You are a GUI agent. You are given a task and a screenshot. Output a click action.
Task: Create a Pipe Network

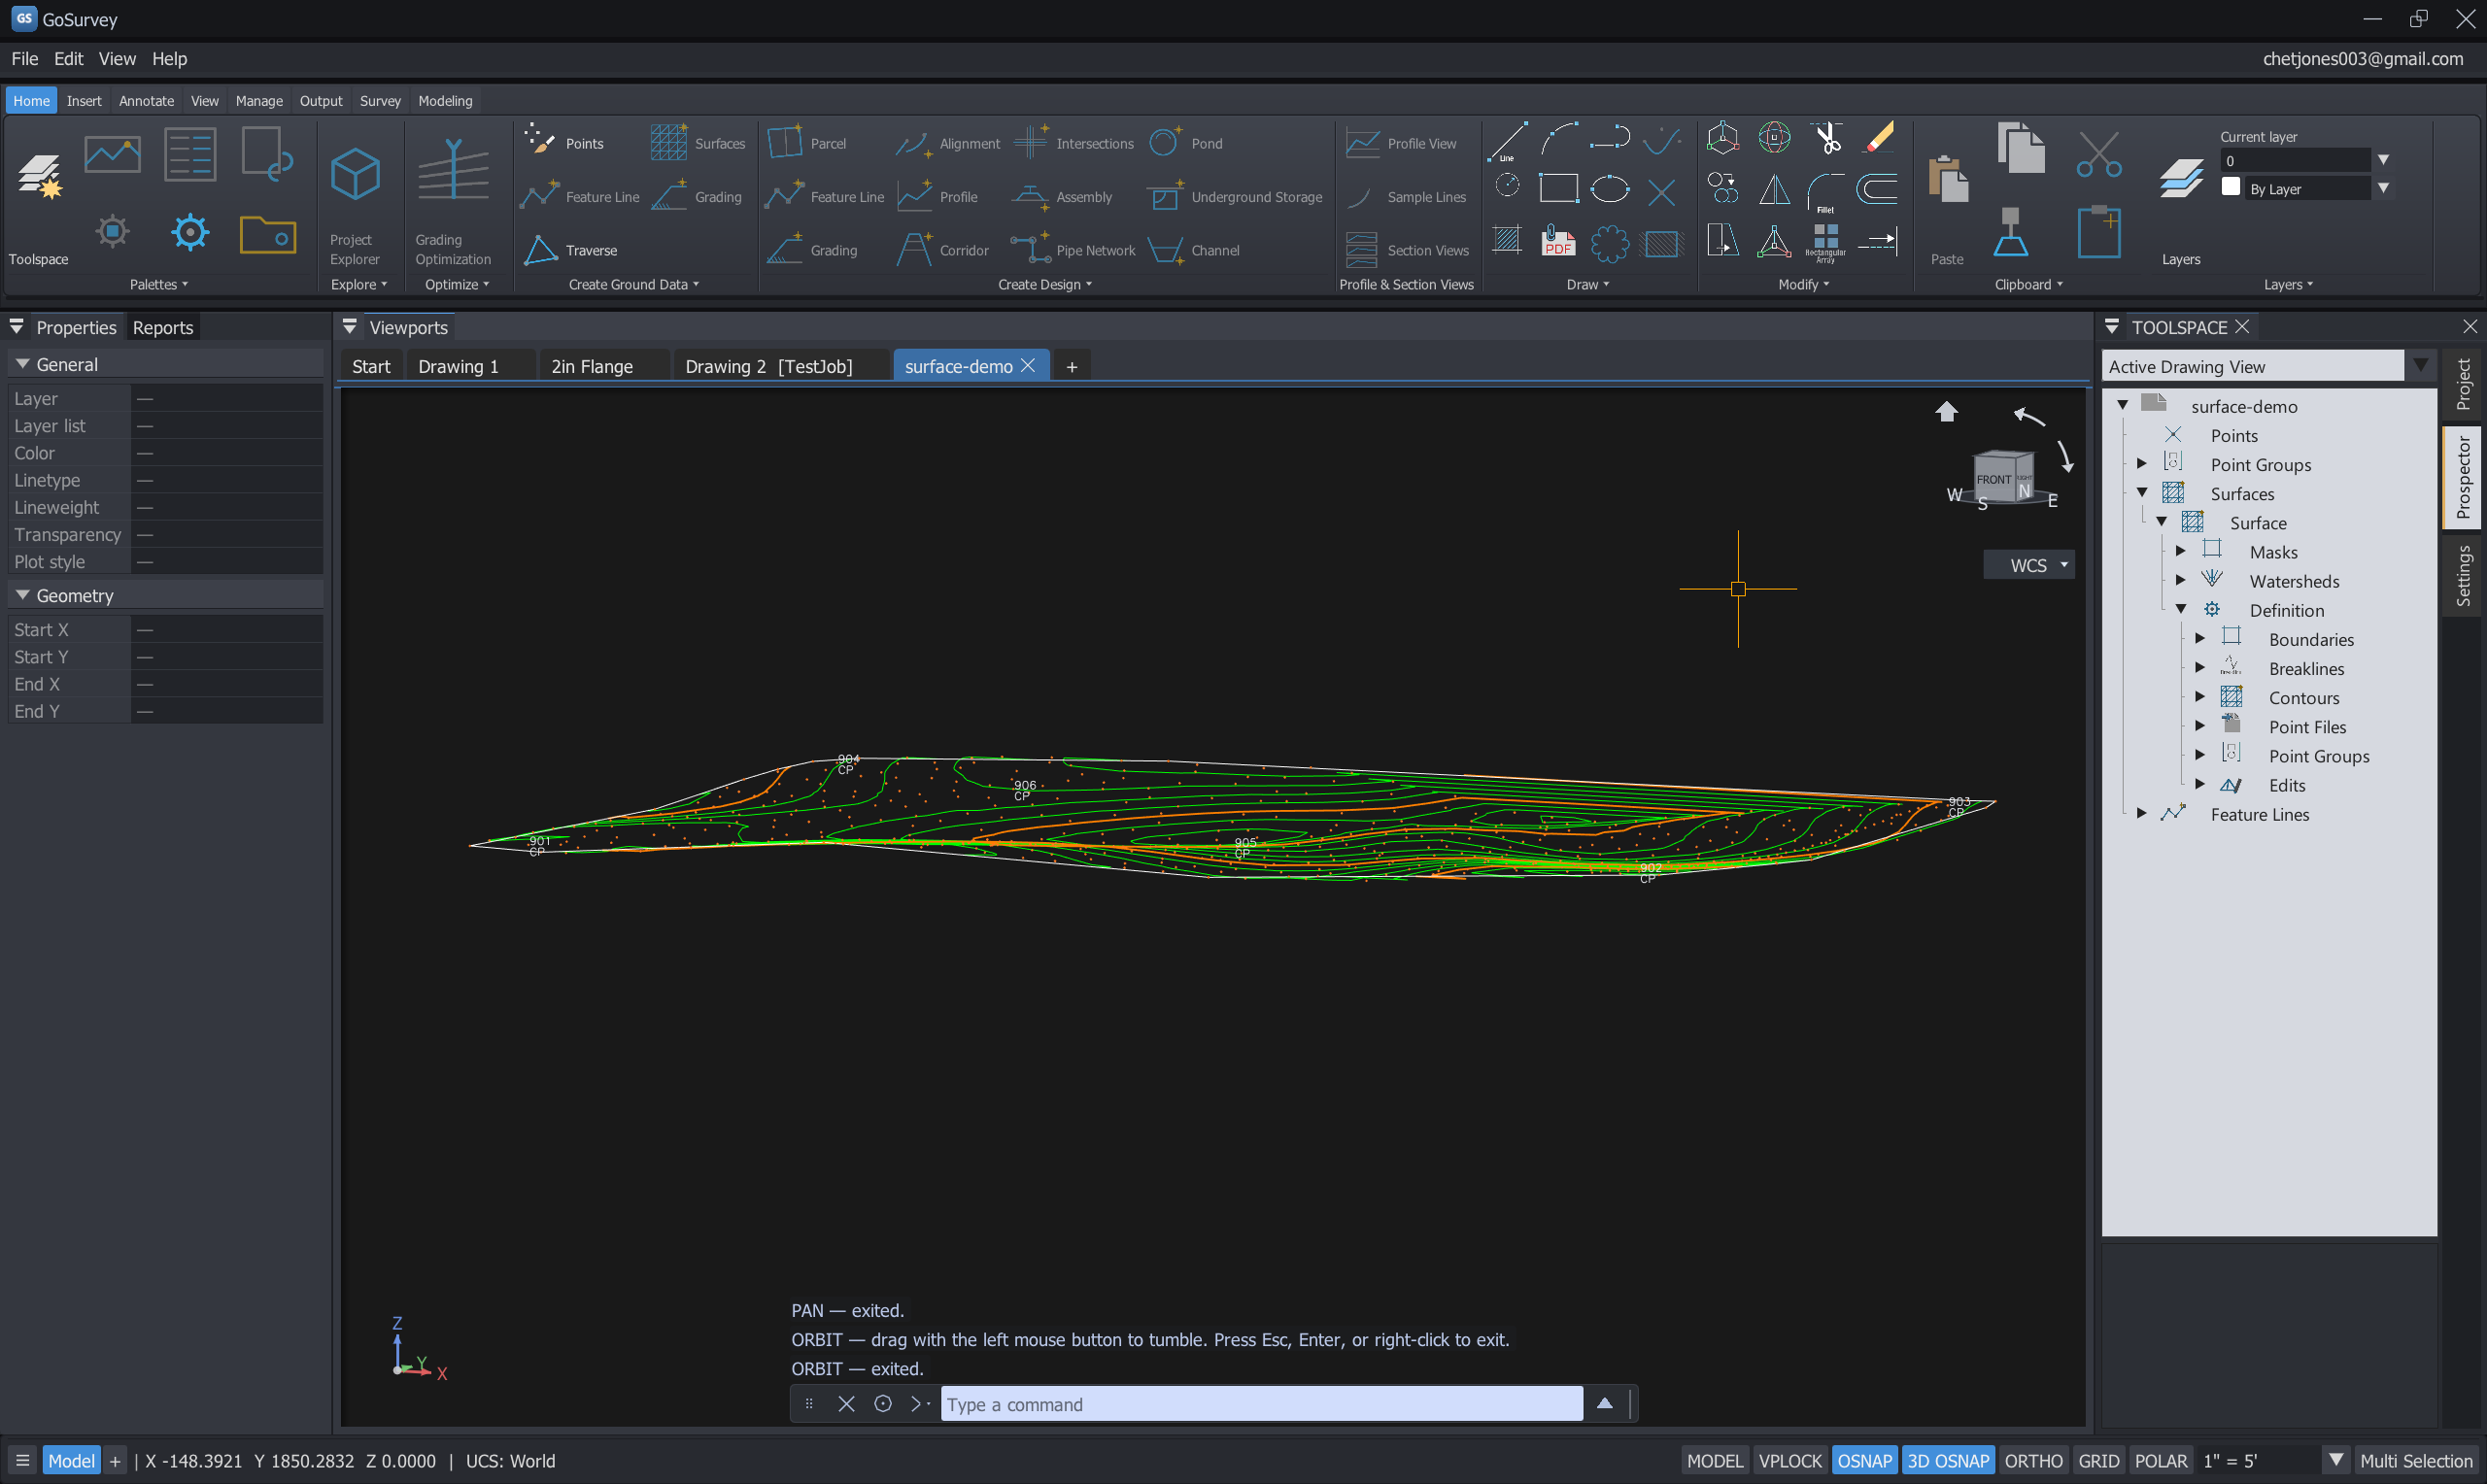[x=1073, y=250]
